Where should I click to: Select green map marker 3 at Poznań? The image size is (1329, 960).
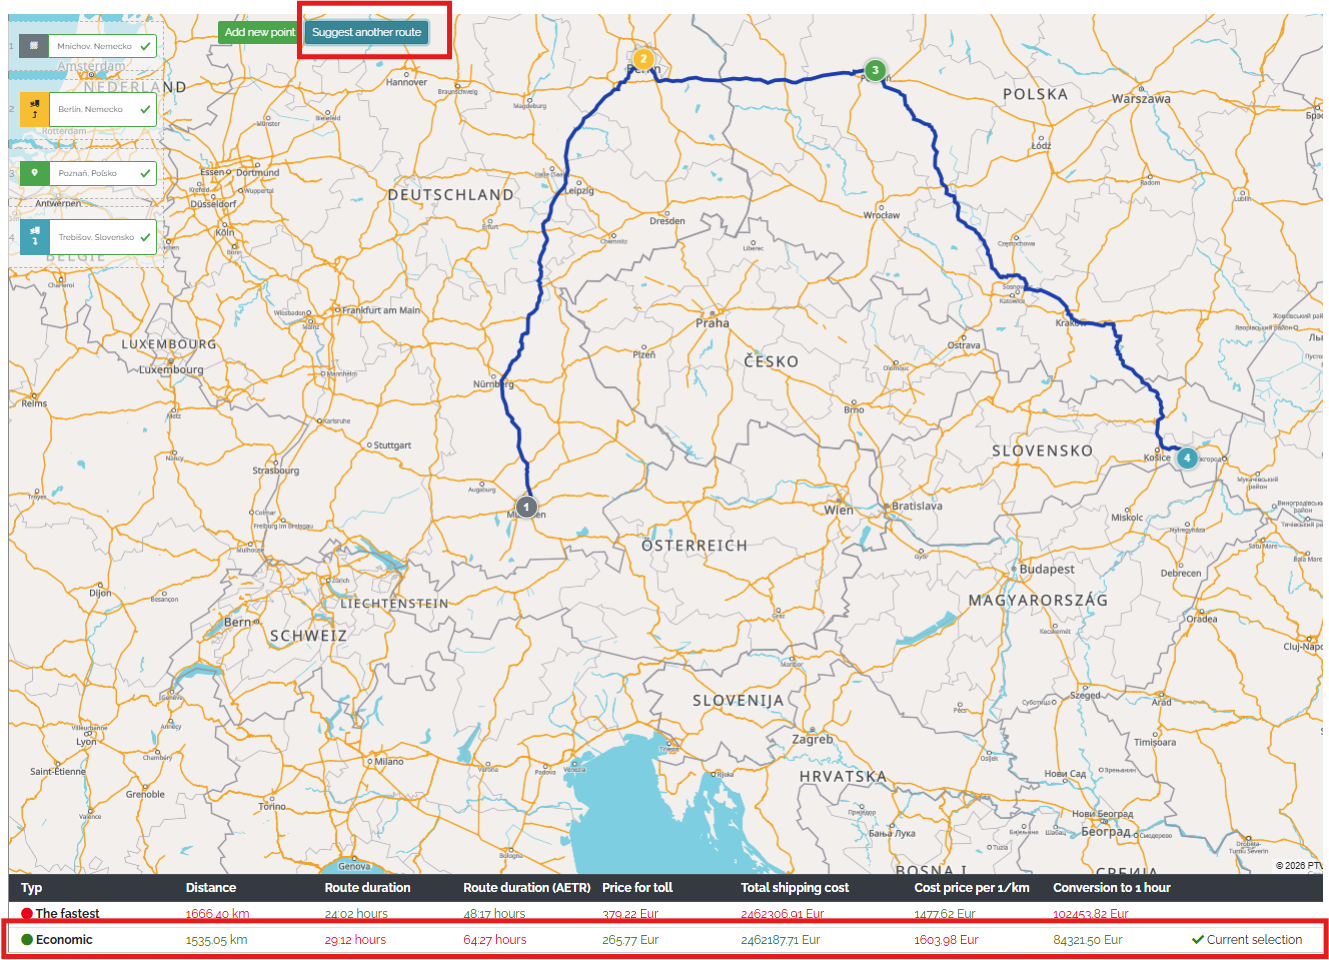[875, 70]
